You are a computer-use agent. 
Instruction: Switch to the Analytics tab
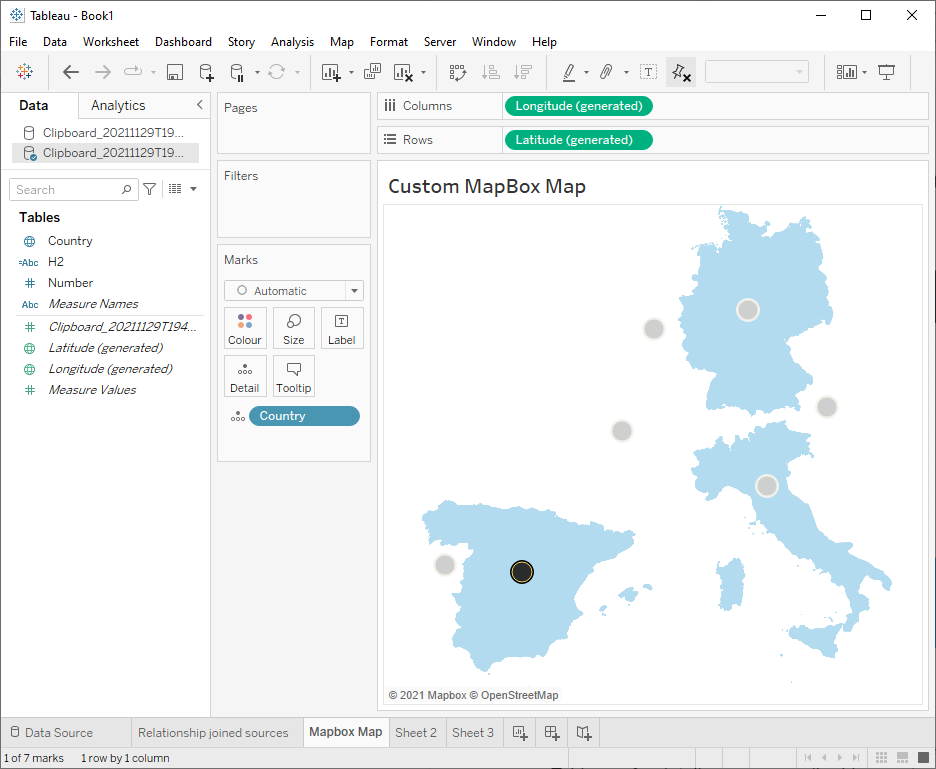click(117, 105)
